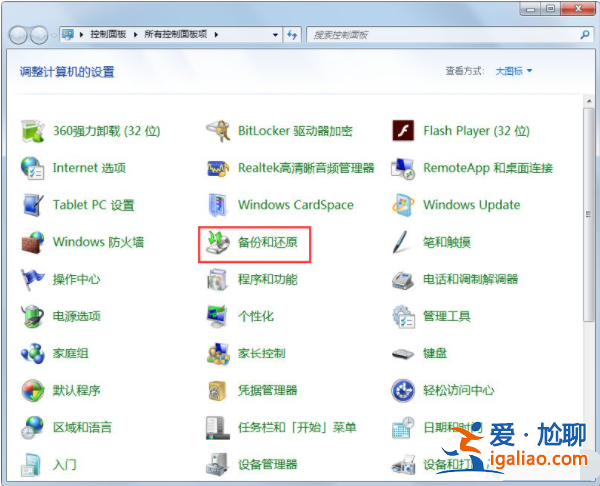Open the 轻松访问中心 icon
This screenshot has height=486, width=600.
pyautogui.click(x=403, y=390)
